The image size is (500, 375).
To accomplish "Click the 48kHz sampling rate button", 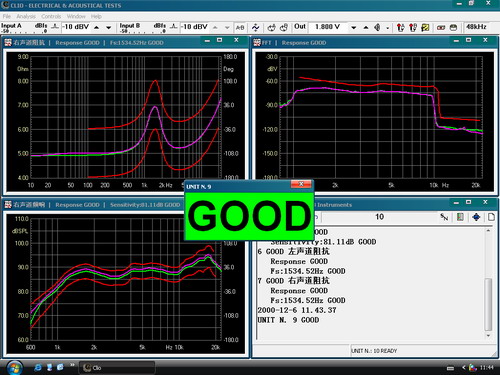I will tap(476, 27).
